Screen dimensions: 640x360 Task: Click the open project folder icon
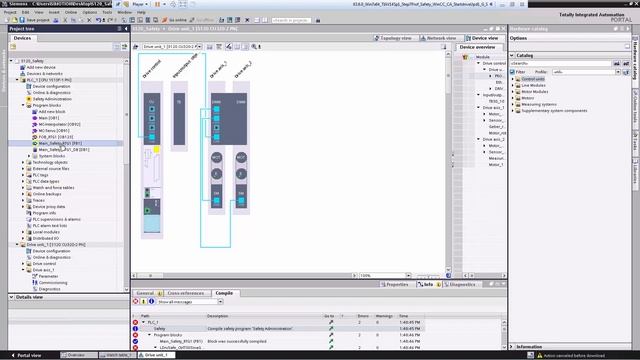click(15, 20)
